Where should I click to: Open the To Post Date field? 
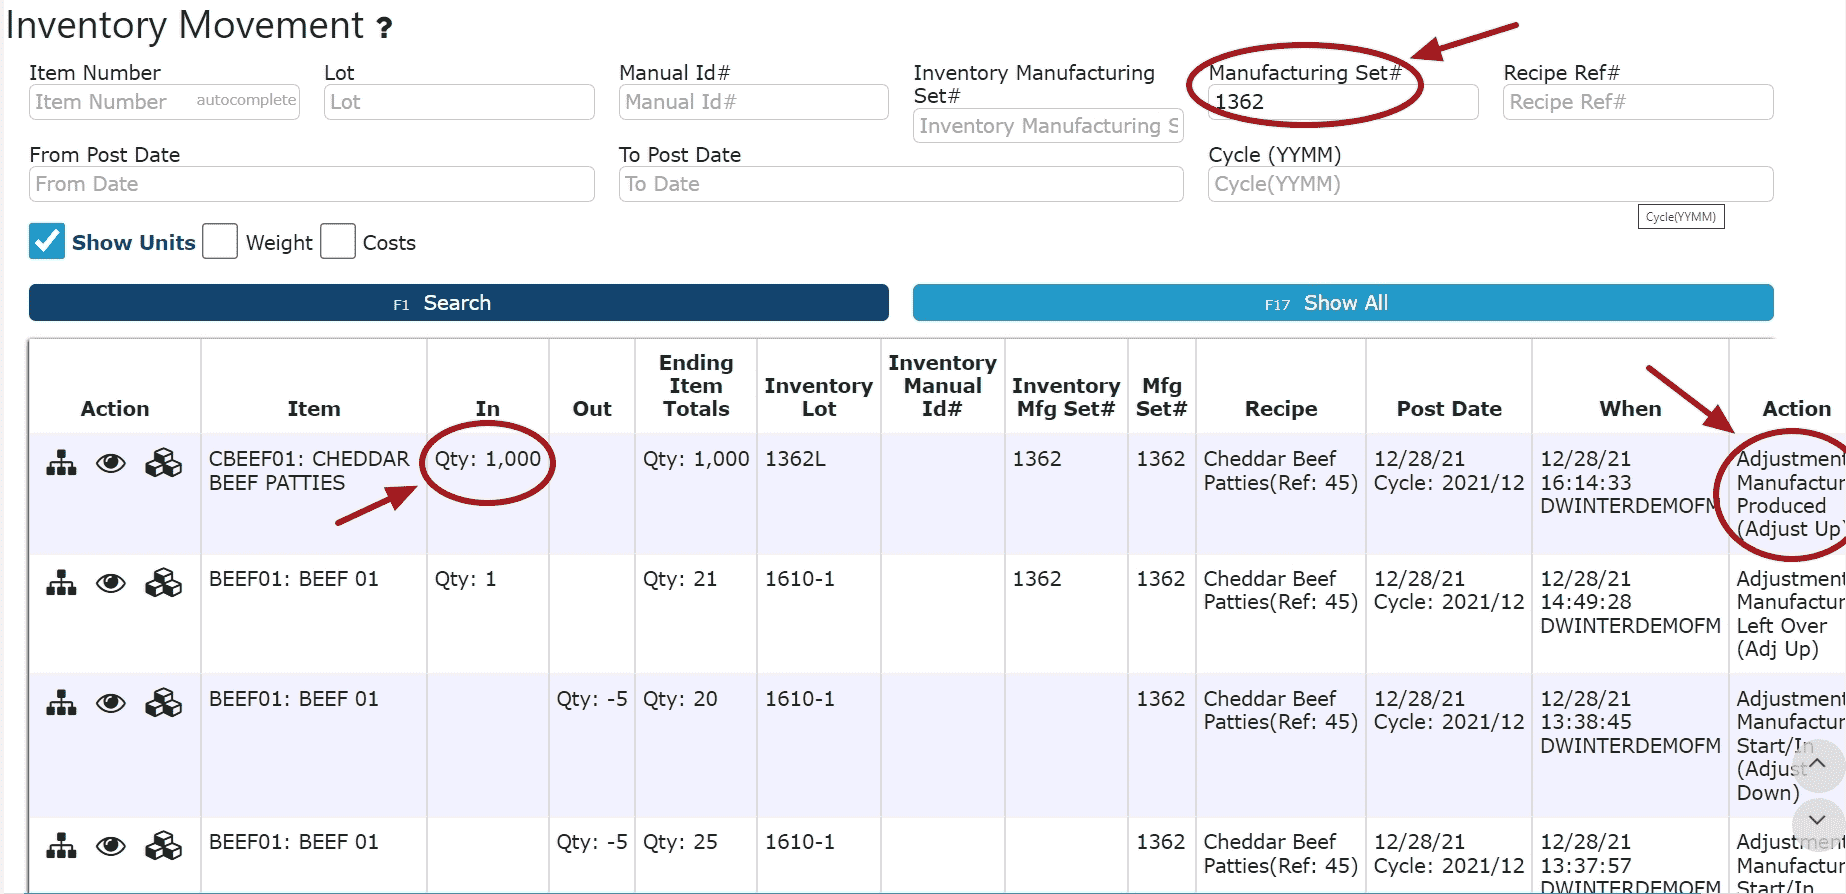point(901,184)
